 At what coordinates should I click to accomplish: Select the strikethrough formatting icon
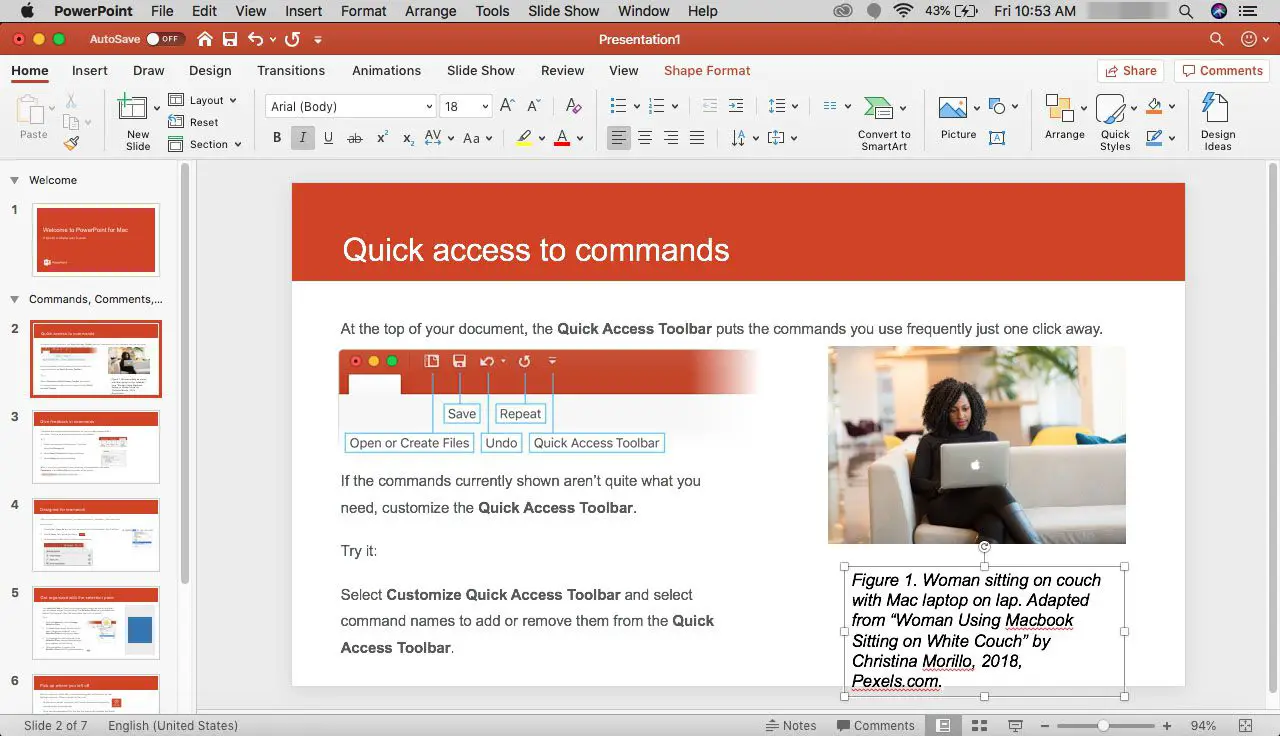click(353, 138)
